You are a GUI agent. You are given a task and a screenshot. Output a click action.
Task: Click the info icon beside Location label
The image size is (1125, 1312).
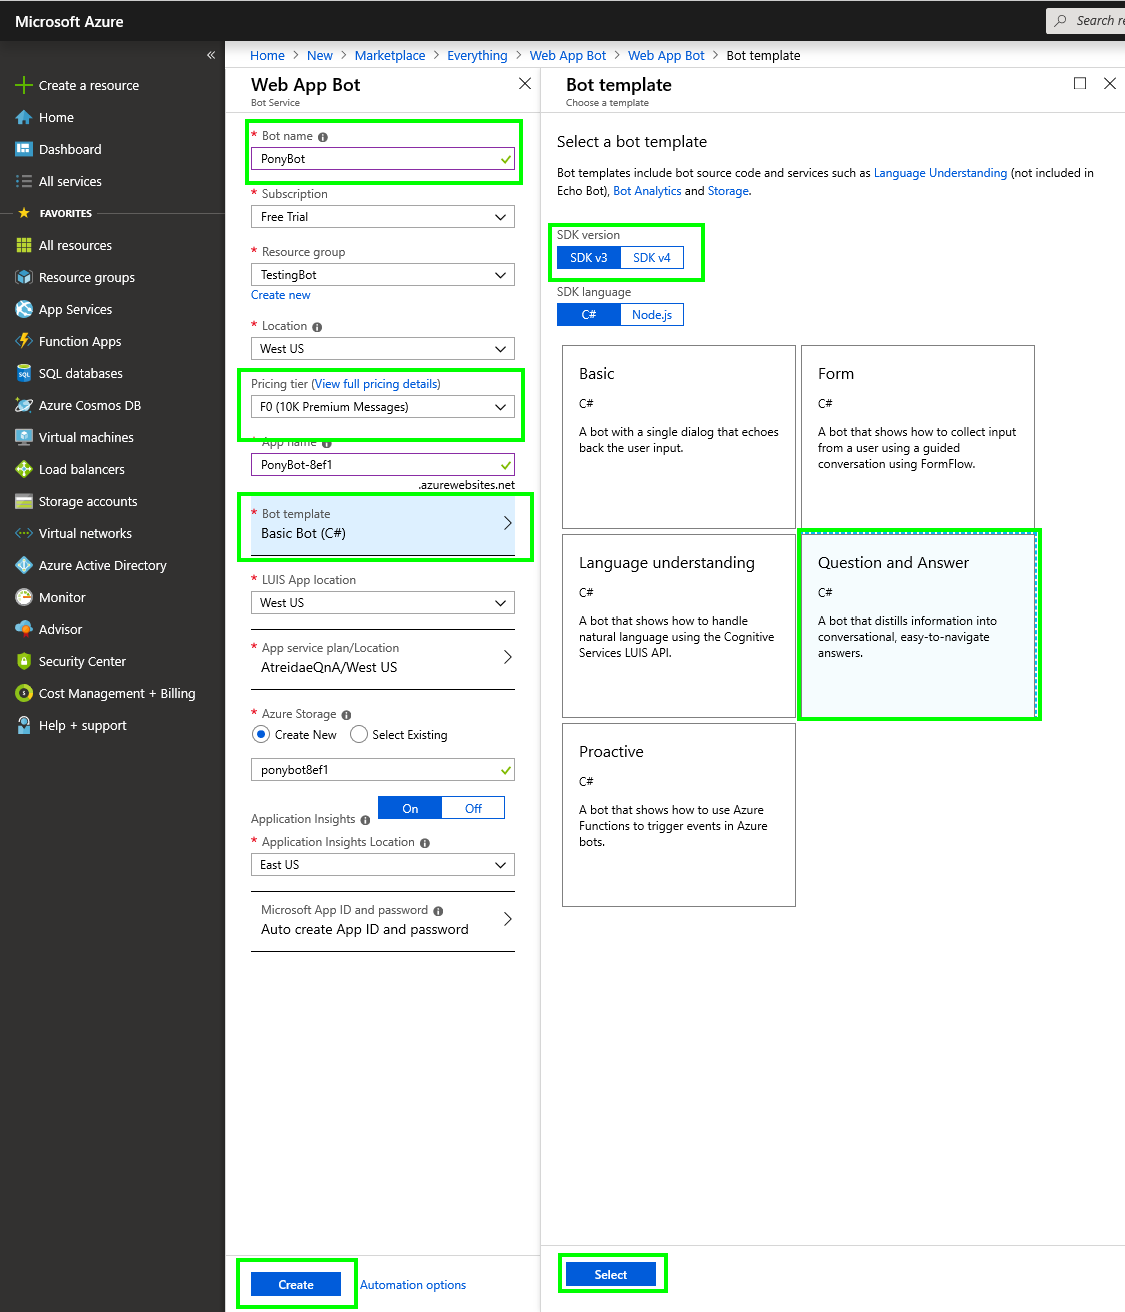(317, 327)
